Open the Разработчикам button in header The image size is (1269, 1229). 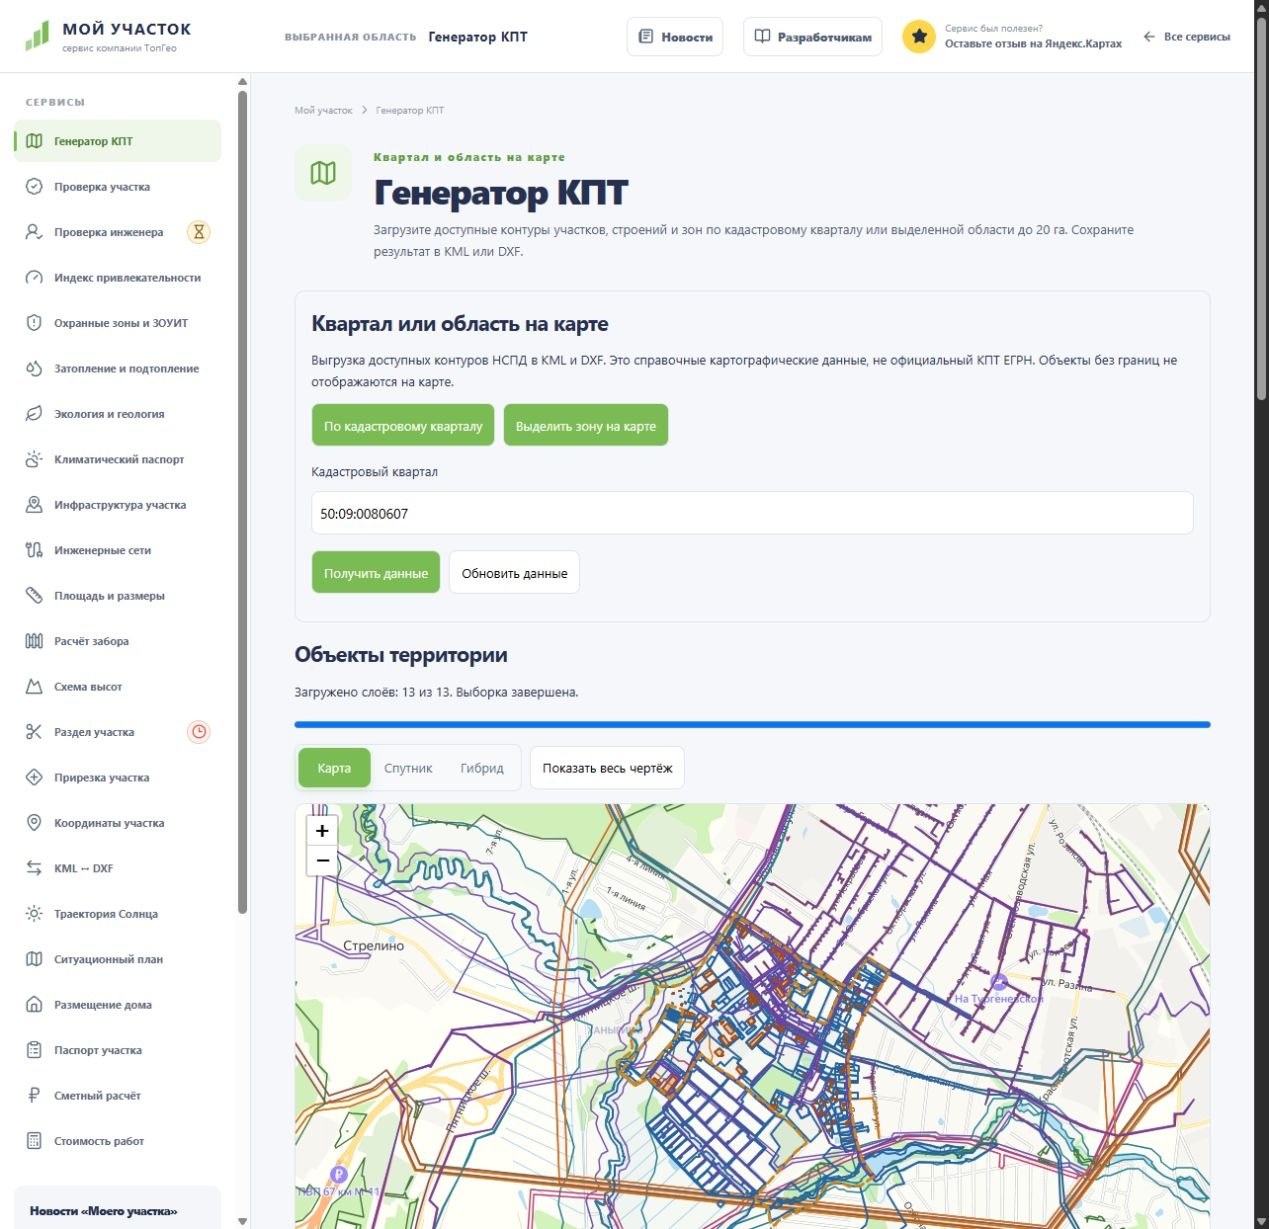813,37
